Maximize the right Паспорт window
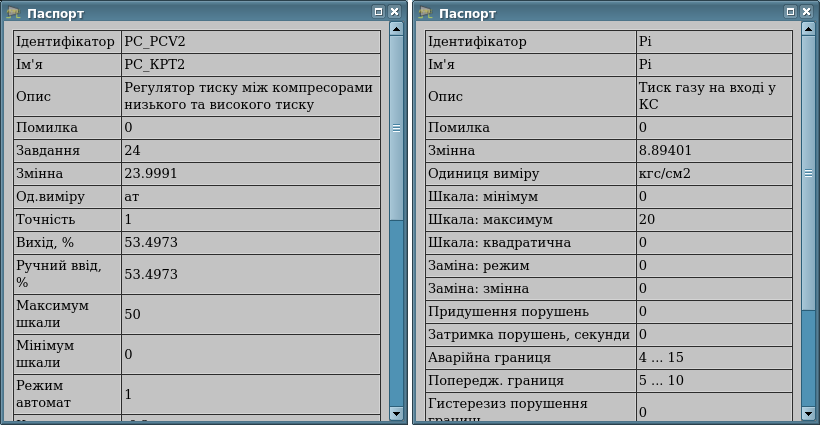 791,12
